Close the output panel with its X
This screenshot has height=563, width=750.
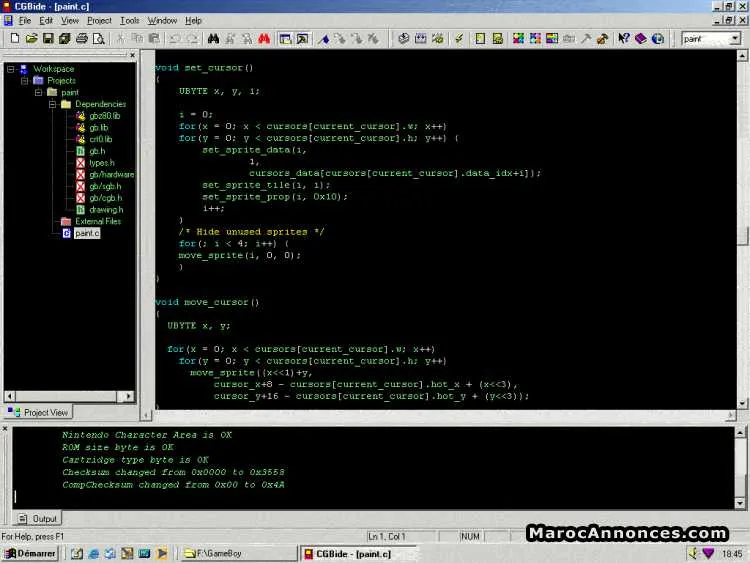(x=5, y=429)
